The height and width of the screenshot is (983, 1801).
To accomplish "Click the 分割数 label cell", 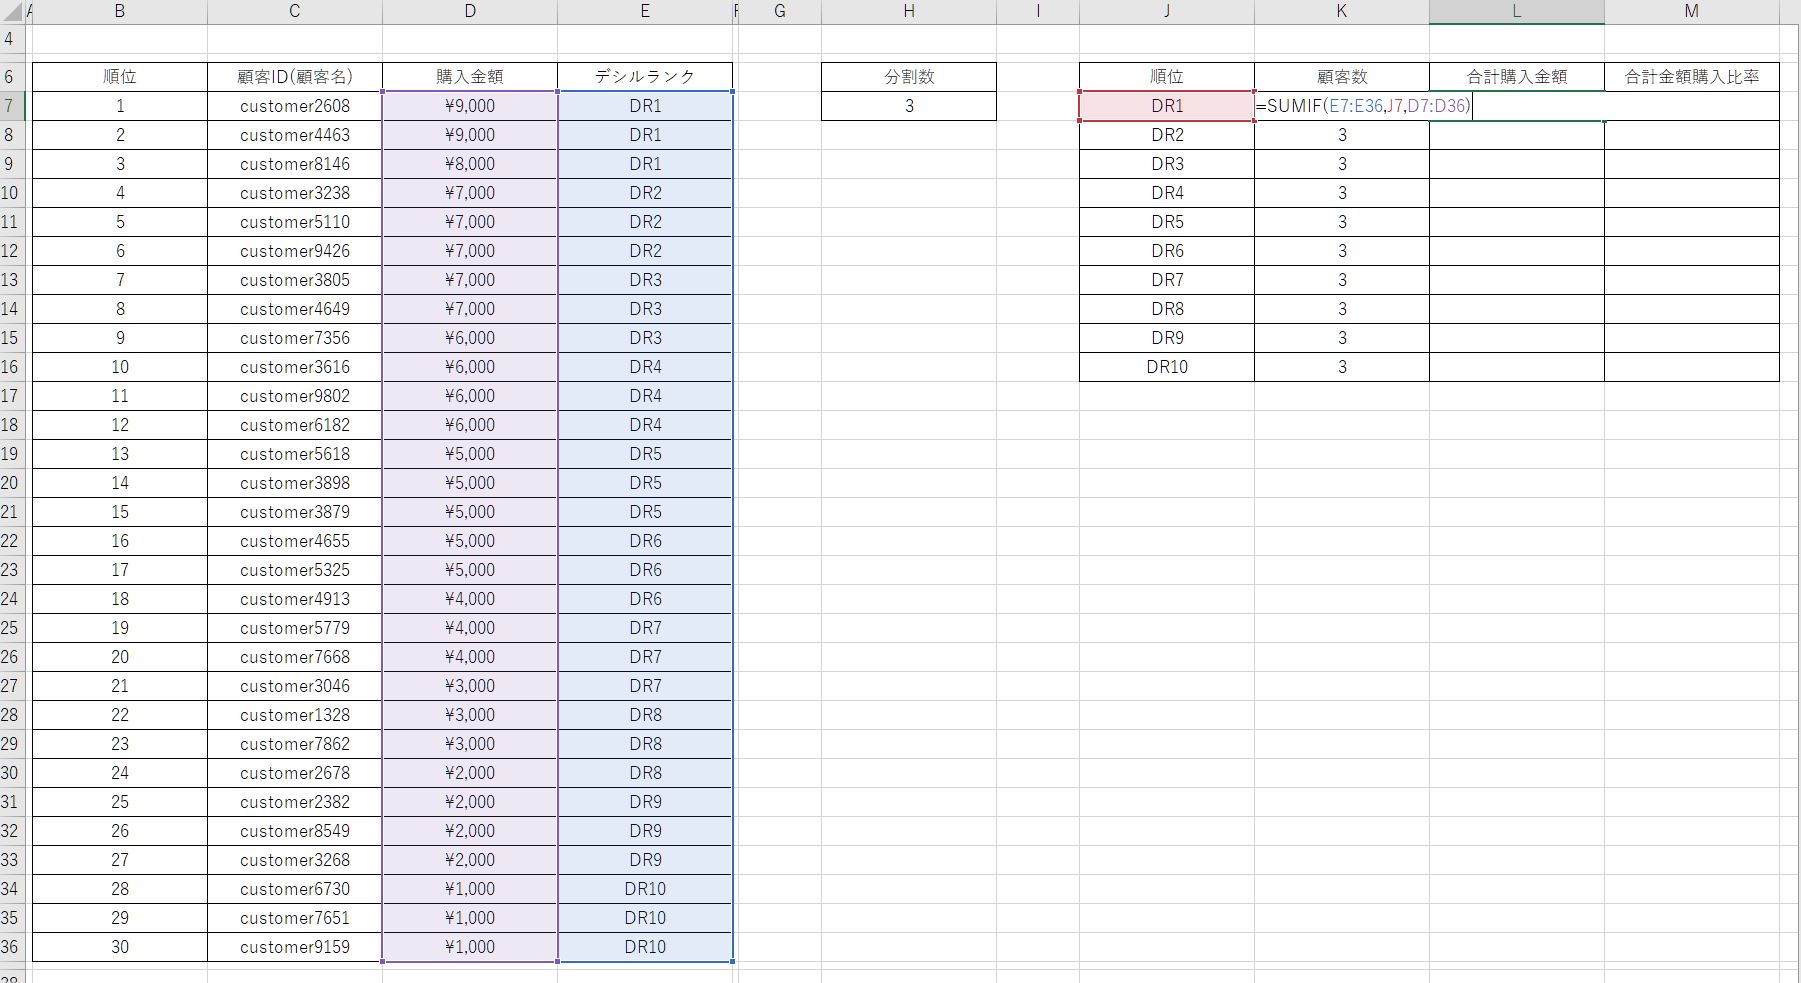I will tap(908, 77).
